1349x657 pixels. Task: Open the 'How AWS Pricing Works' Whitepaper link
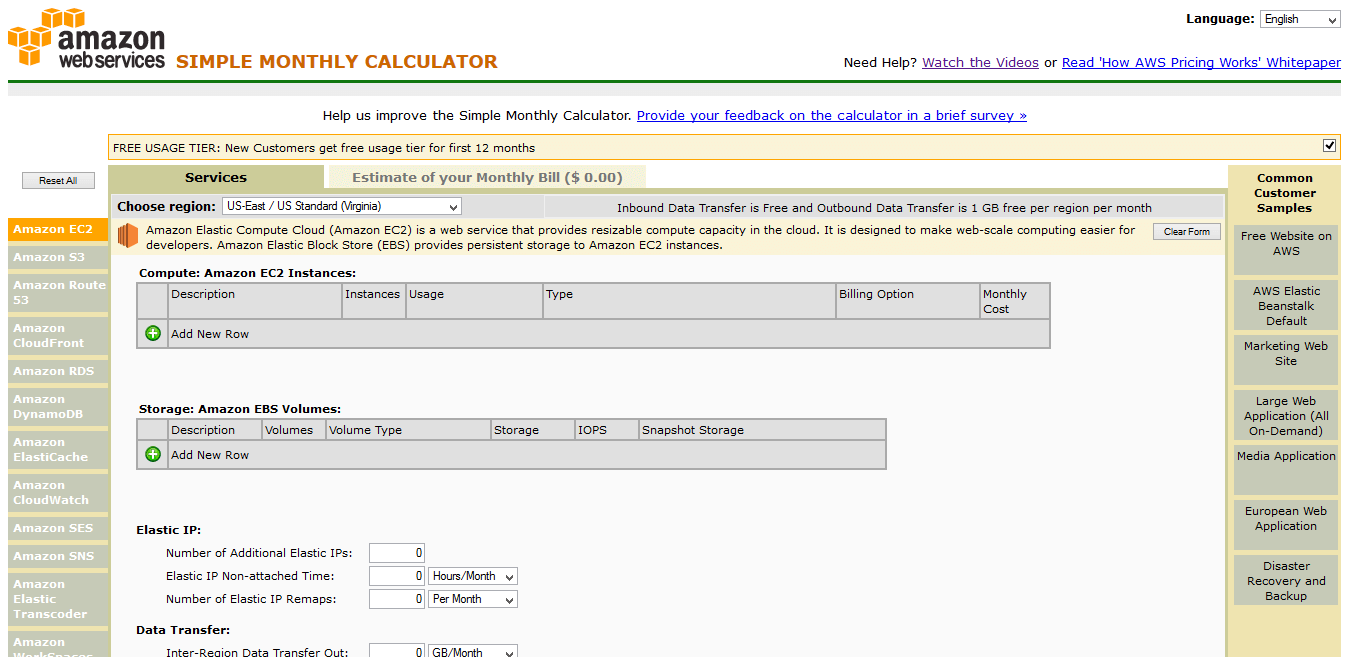(x=1201, y=62)
